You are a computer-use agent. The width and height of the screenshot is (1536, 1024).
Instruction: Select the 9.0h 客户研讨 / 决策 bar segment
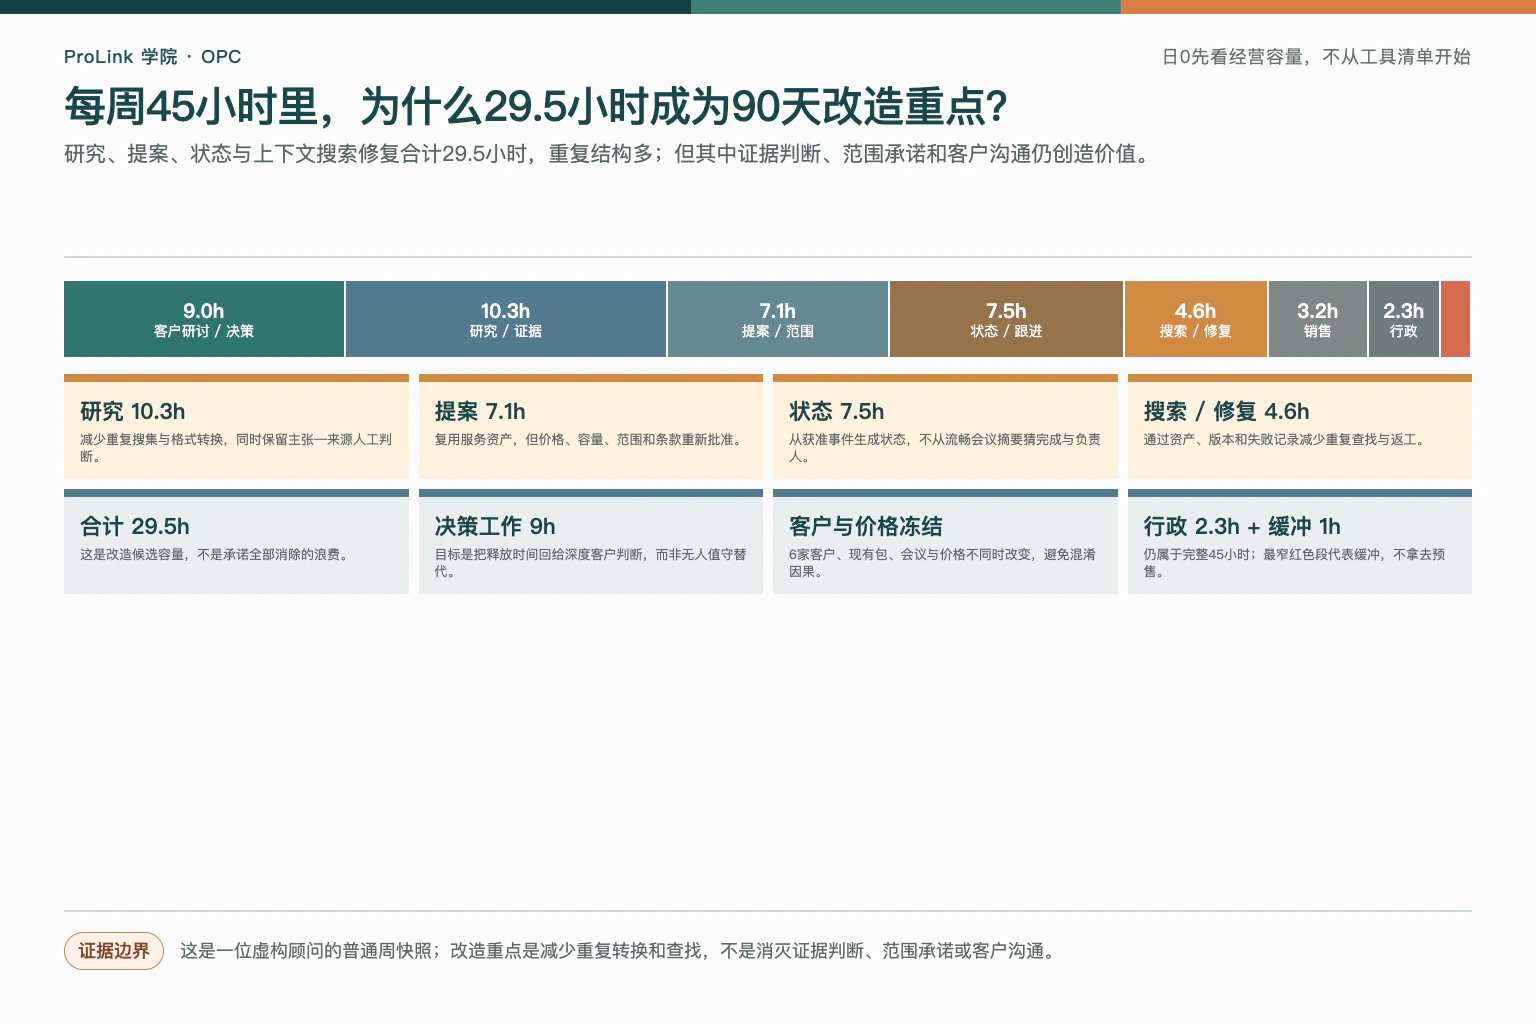pyautogui.click(x=204, y=319)
